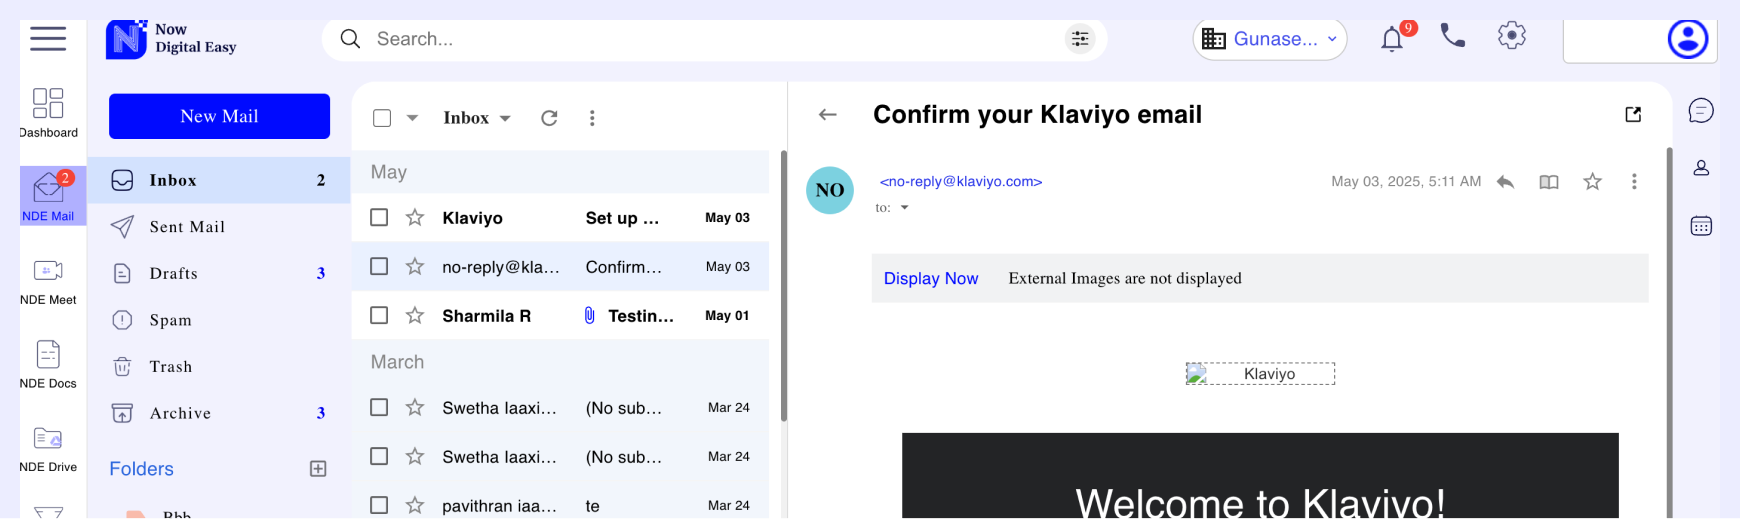The image size is (1740, 519).
Task: Compose with the New Mail button
Action: click(219, 116)
